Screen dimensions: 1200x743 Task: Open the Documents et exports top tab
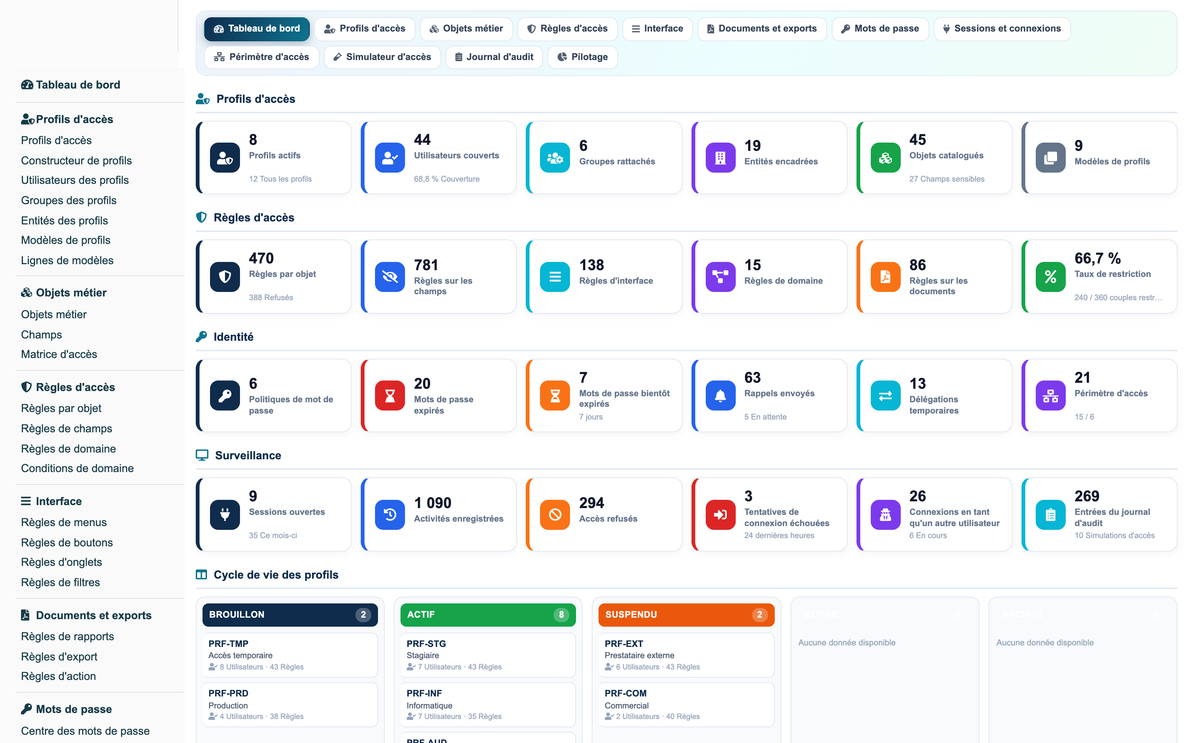762,29
